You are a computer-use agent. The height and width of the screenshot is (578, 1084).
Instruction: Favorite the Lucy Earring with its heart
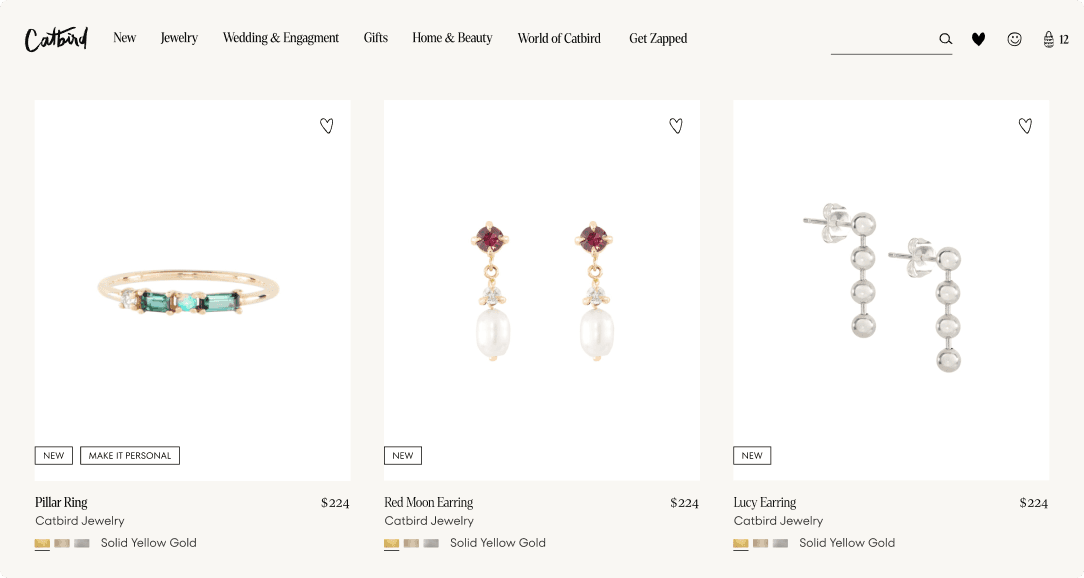click(x=1025, y=125)
